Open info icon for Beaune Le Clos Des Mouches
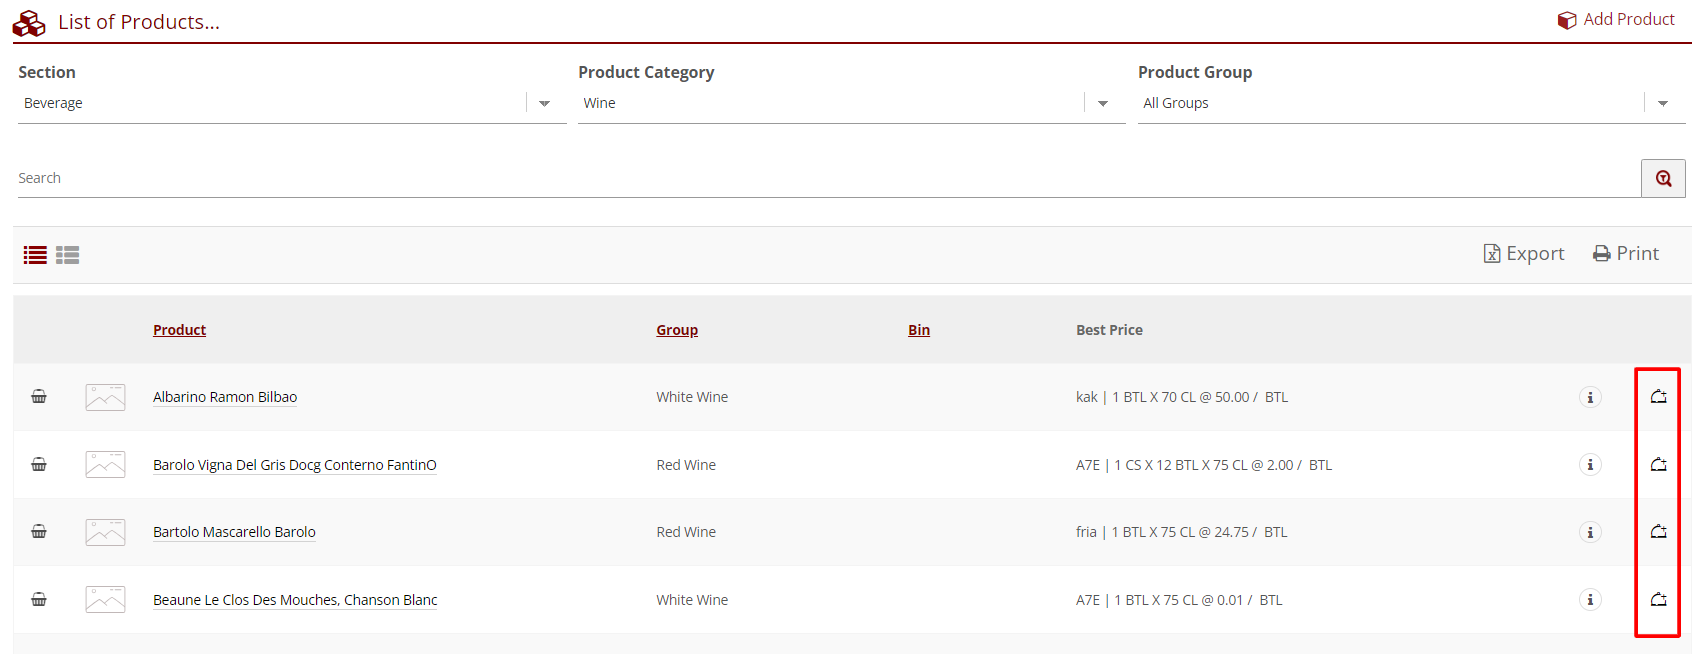 (x=1590, y=600)
